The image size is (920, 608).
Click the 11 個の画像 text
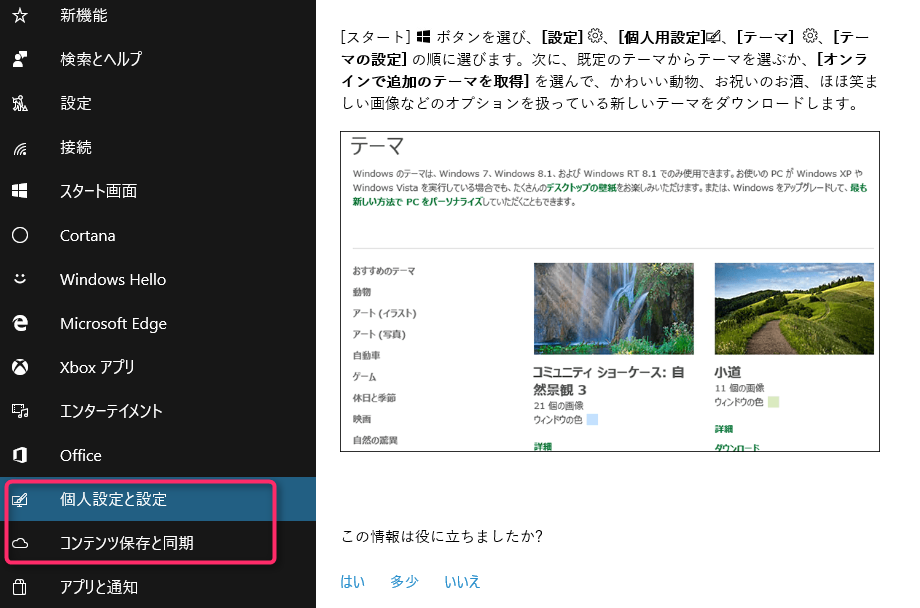pyautogui.click(x=739, y=388)
